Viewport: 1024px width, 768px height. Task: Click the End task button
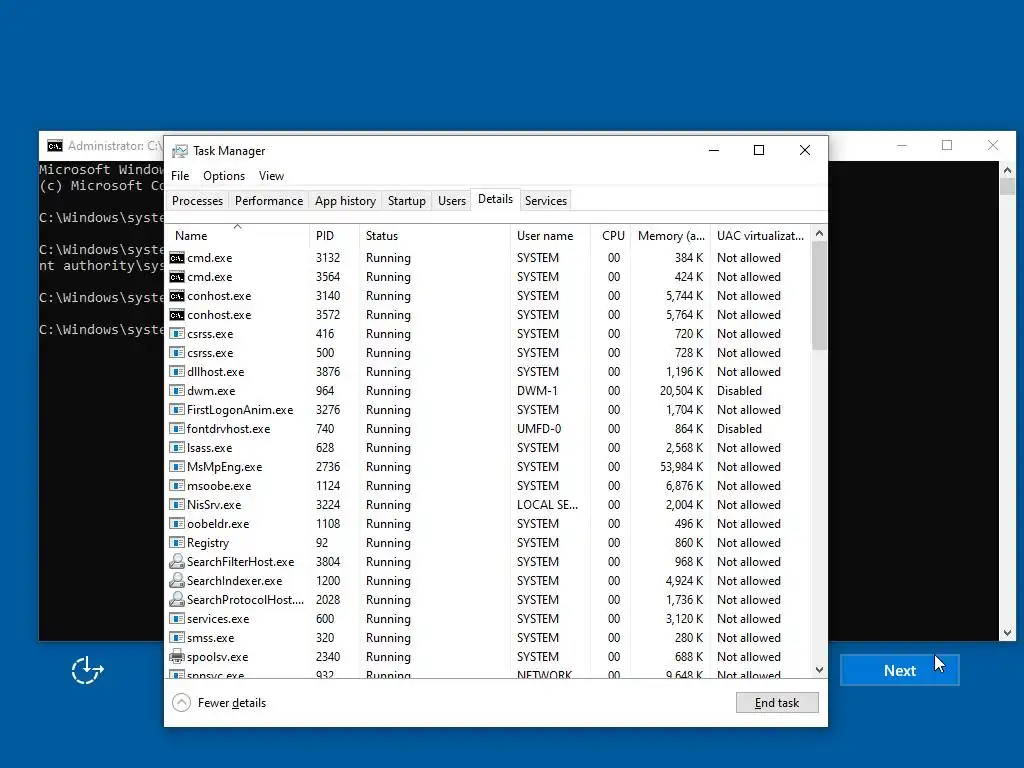click(777, 703)
